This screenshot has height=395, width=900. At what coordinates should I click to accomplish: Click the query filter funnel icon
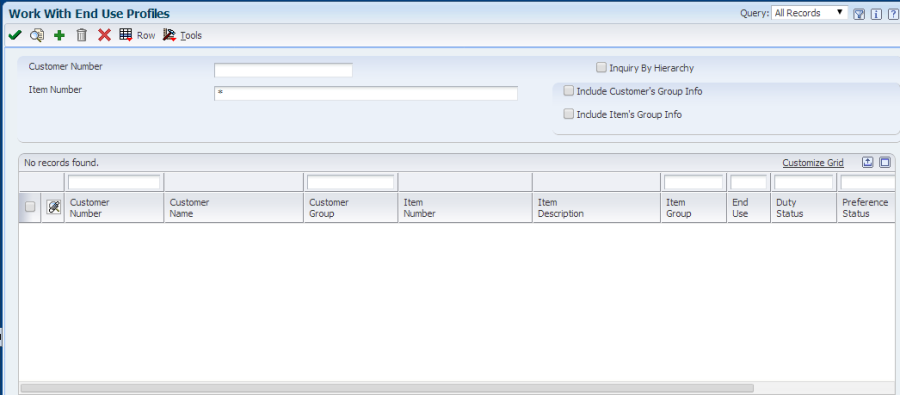859,14
